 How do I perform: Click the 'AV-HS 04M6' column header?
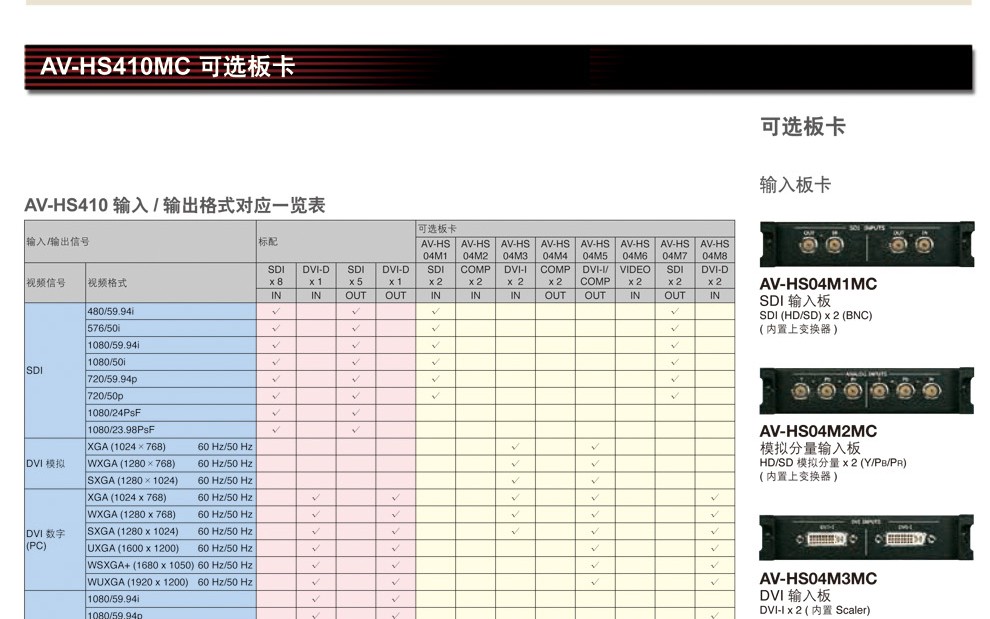tap(635, 249)
